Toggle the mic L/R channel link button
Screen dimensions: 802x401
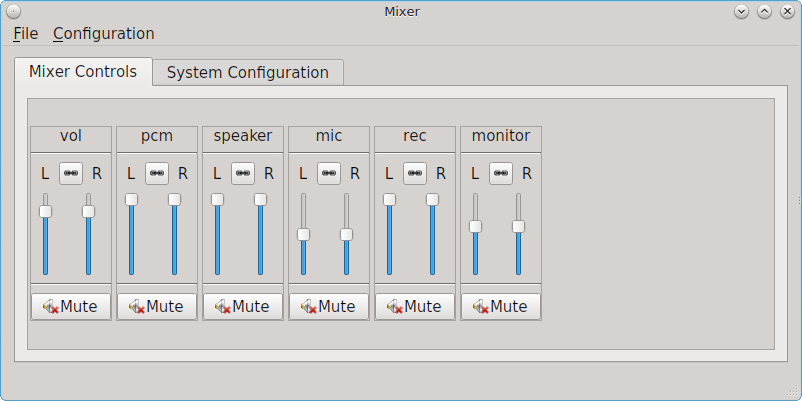pos(329,173)
